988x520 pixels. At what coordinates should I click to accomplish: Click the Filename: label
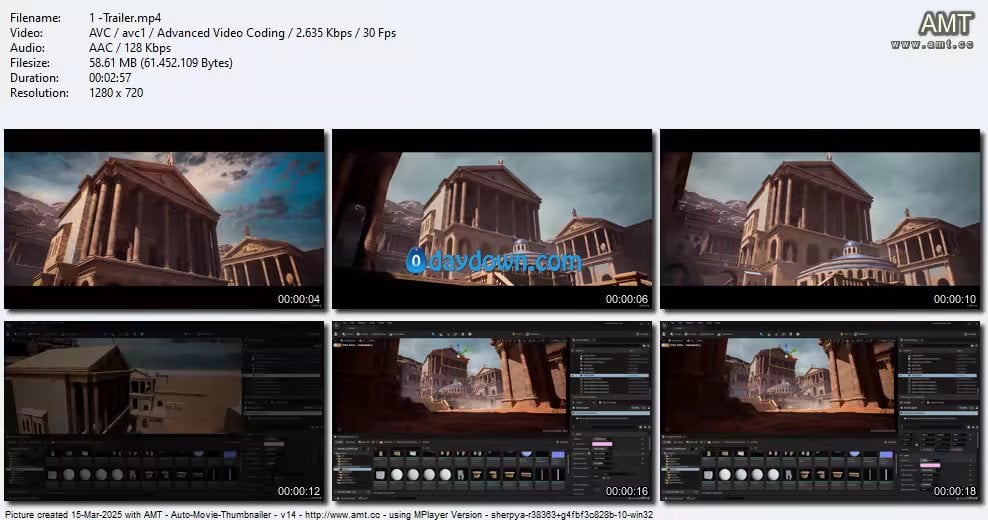pyautogui.click(x=35, y=18)
